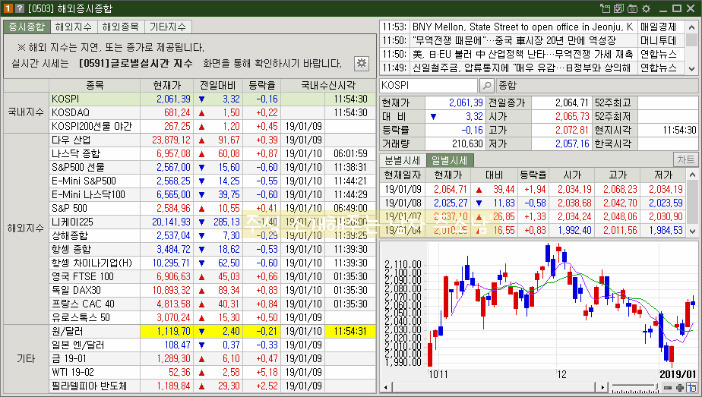
Task: Click the 현재가 column header in index table
Action: pos(167,85)
